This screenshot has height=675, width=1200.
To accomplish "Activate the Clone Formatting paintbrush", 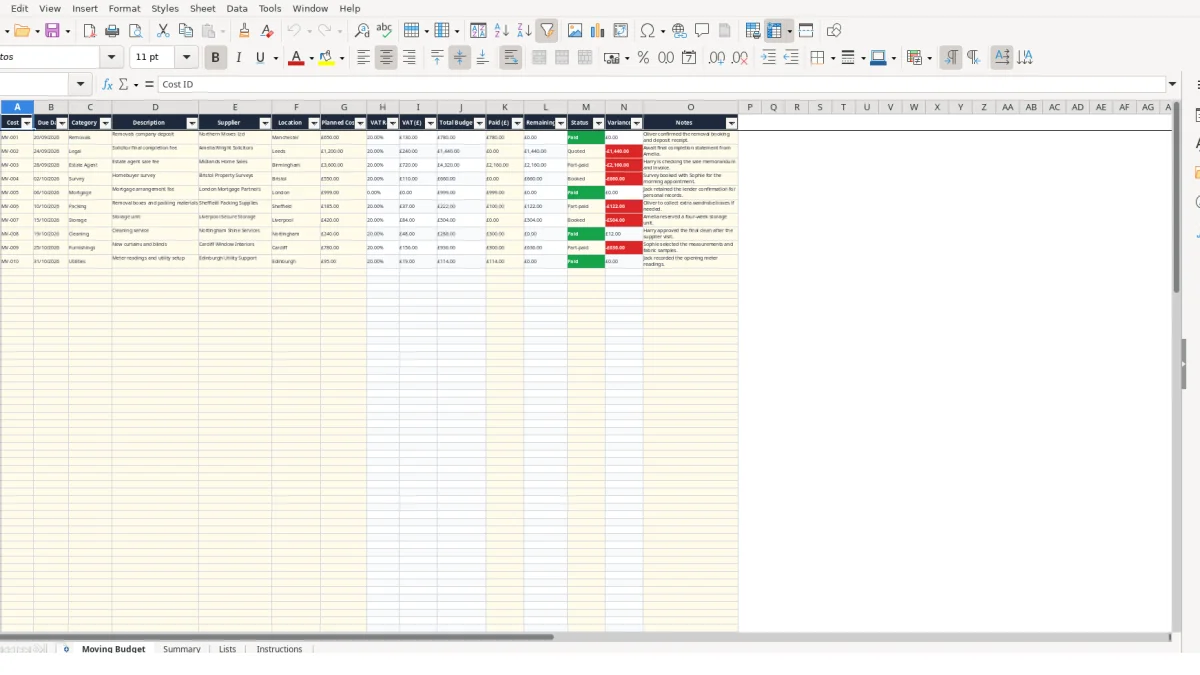I will (244, 31).
